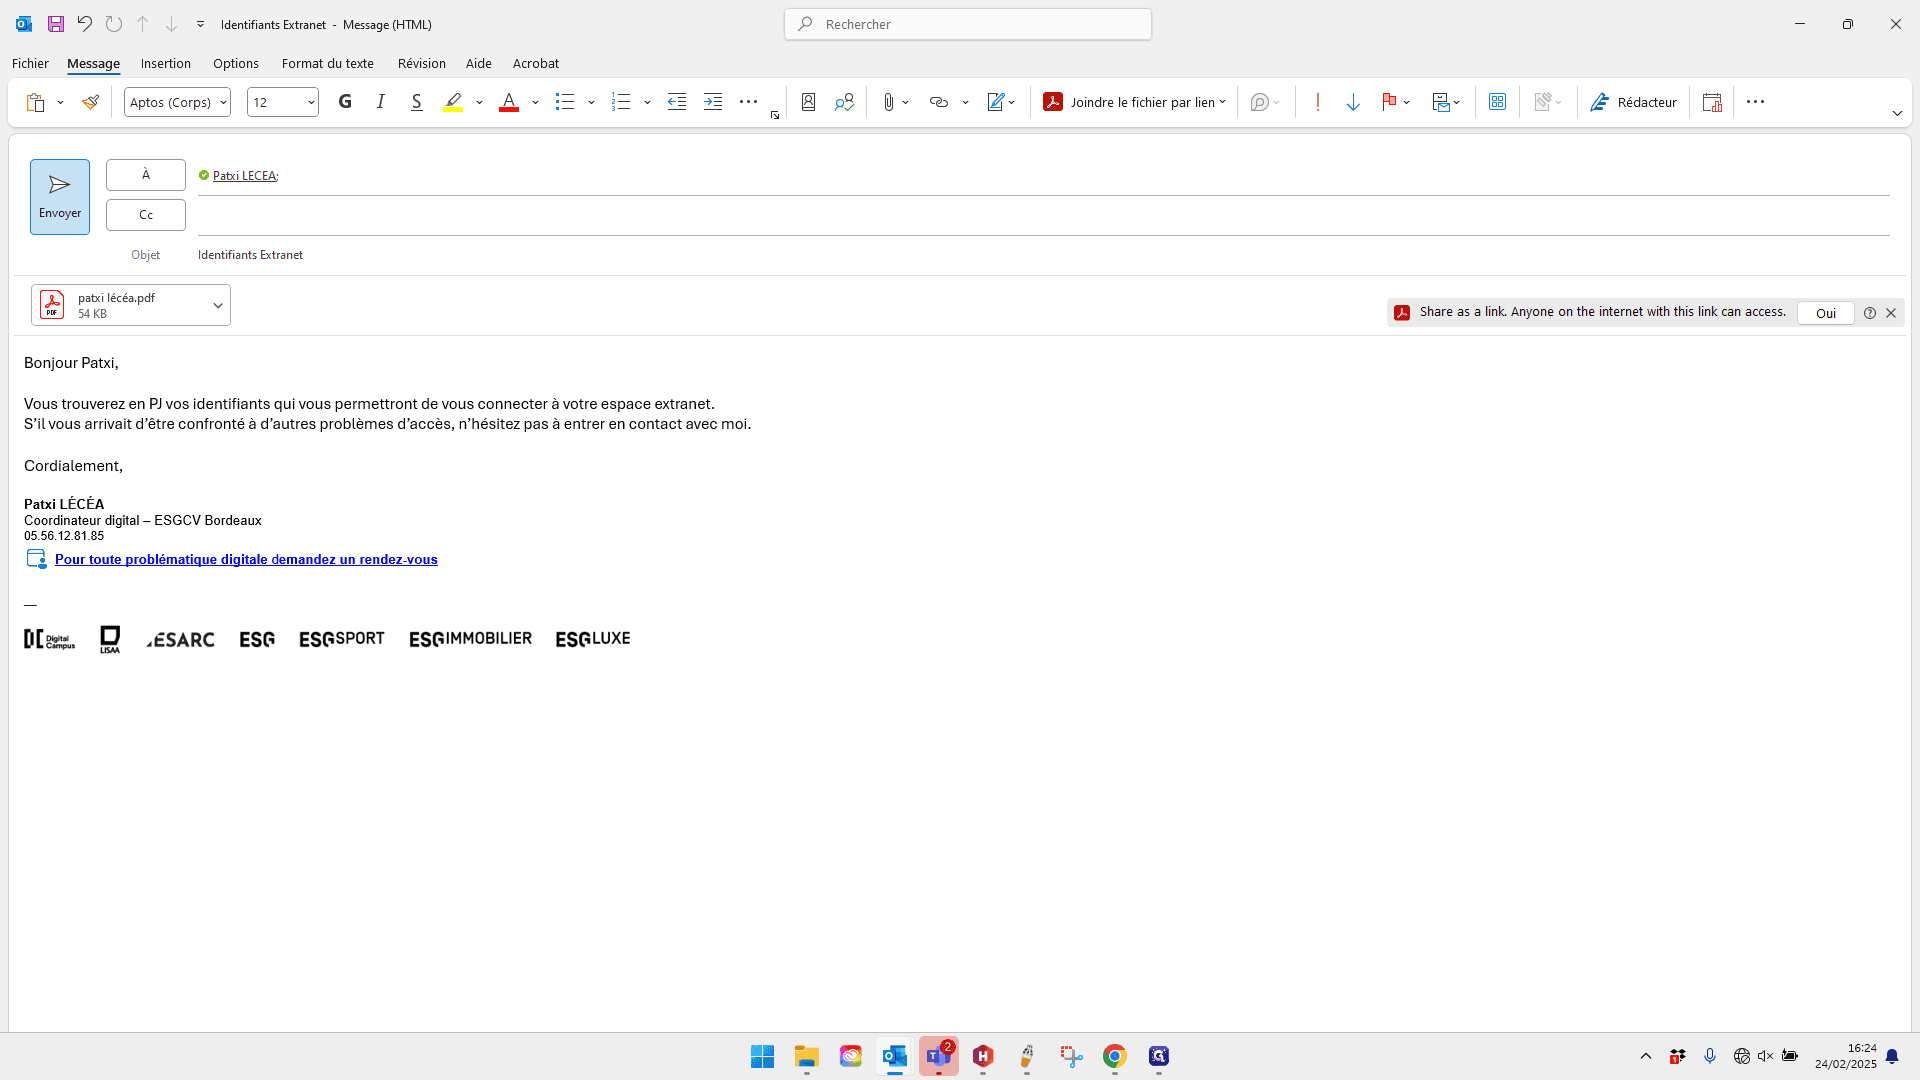The height and width of the screenshot is (1080, 1920).
Task: Click recipient Patxi LECEA
Action: coord(245,175)
